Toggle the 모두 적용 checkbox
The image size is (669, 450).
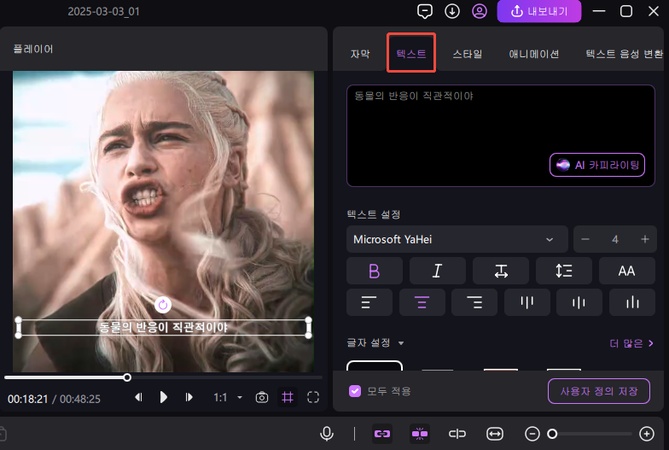(355, 391)
